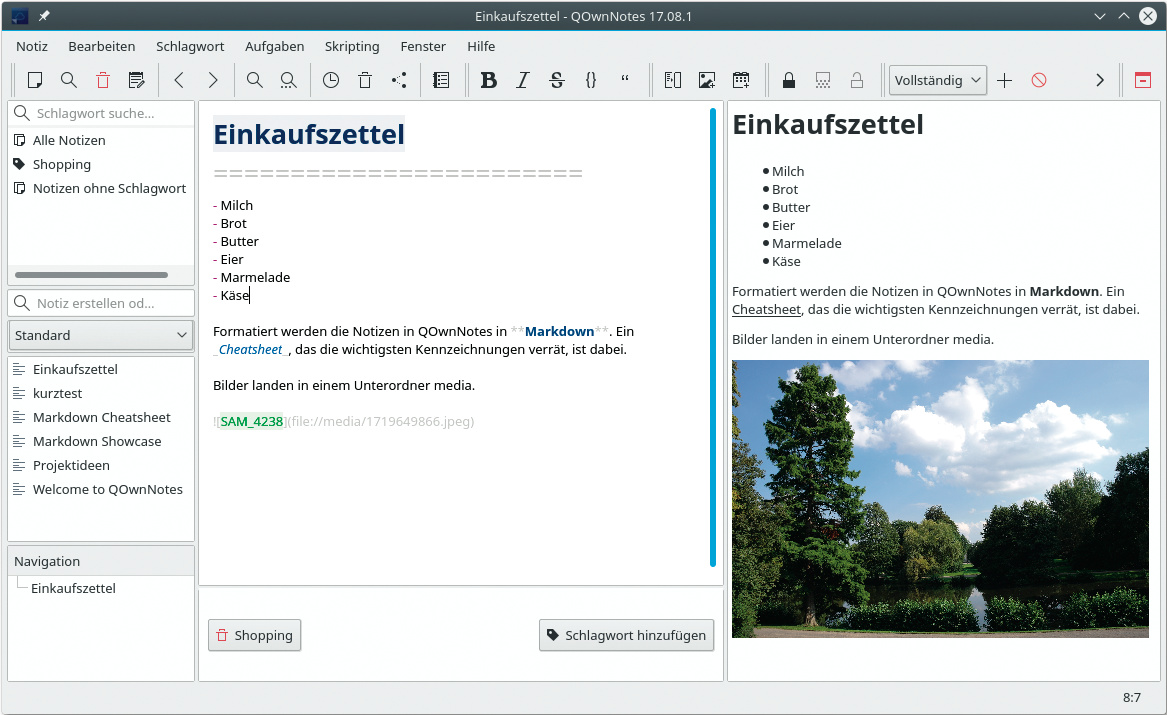Toggle bold formatting
The height and width of the screenshot is (715, 1167).
488,80
